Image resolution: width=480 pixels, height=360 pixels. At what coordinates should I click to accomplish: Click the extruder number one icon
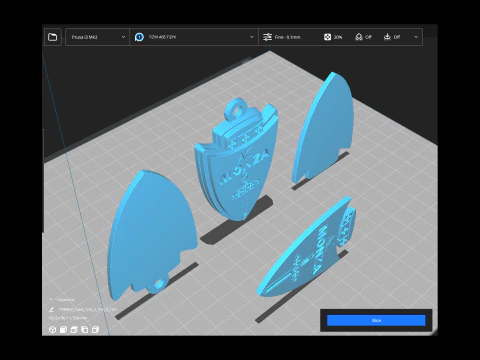click(x=139, y=37)
